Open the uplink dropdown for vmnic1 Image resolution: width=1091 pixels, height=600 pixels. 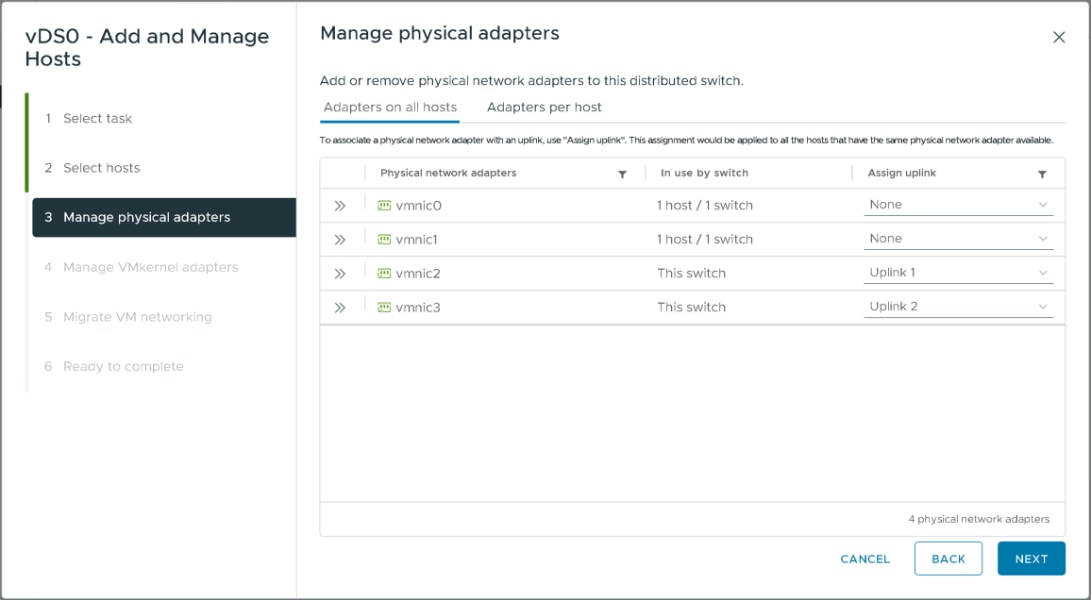point(958,239)
